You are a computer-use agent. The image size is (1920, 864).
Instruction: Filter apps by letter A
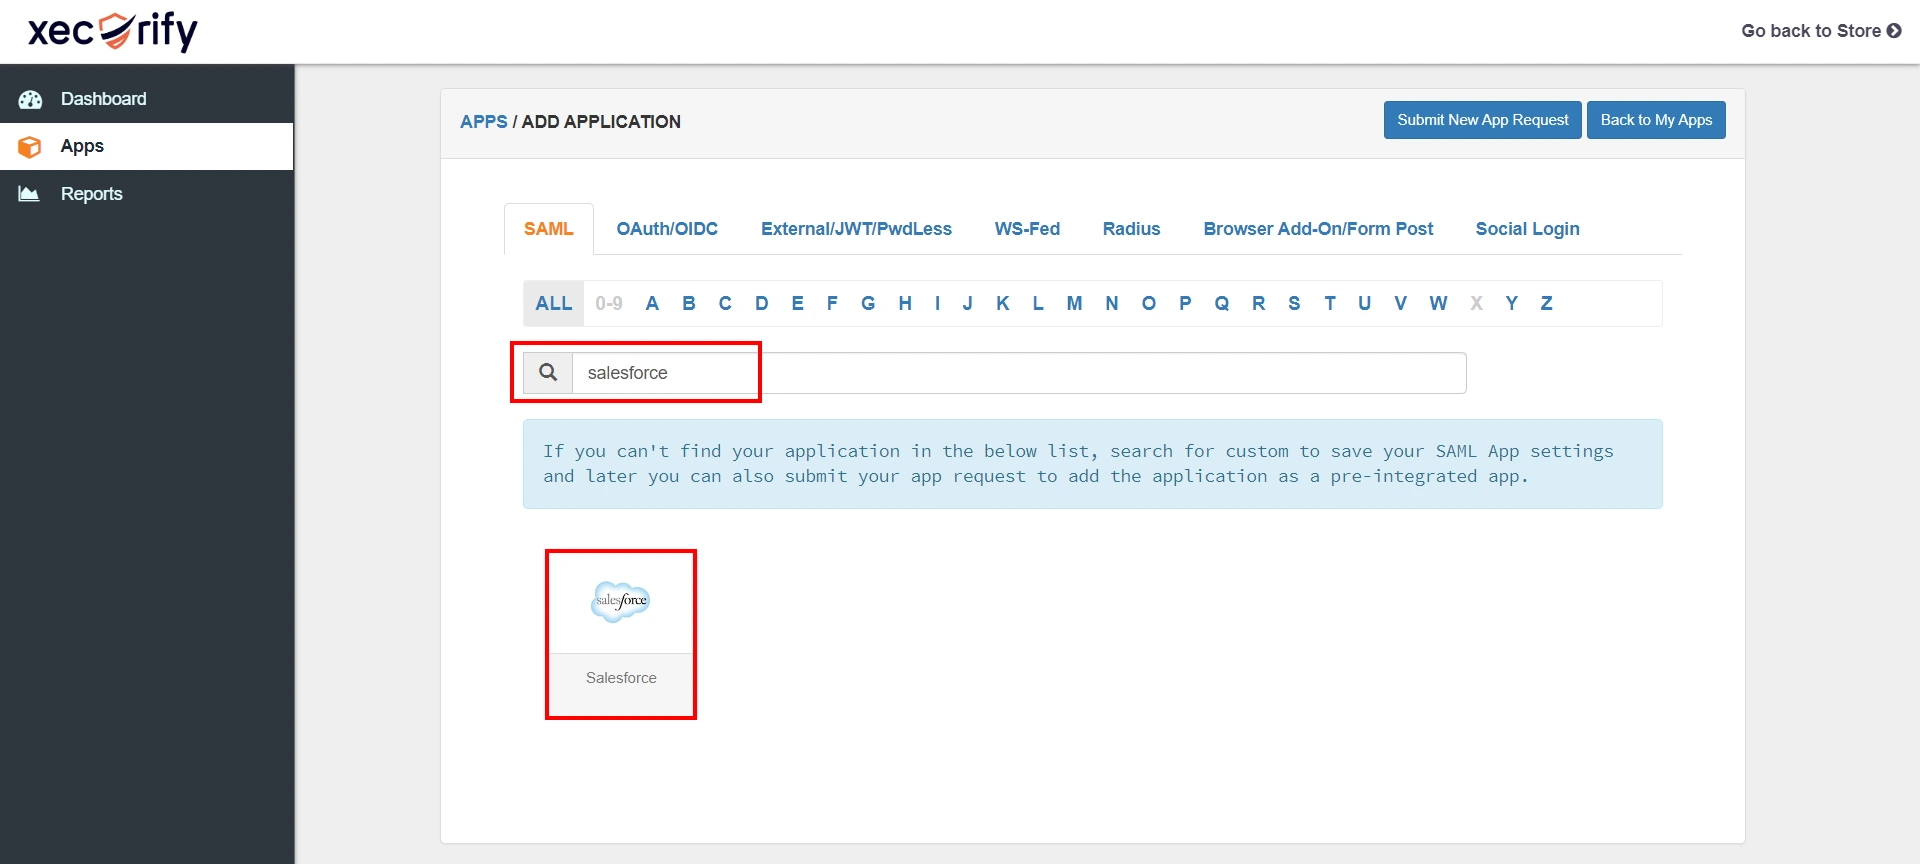pyautogui.click(x=652, y=303)
